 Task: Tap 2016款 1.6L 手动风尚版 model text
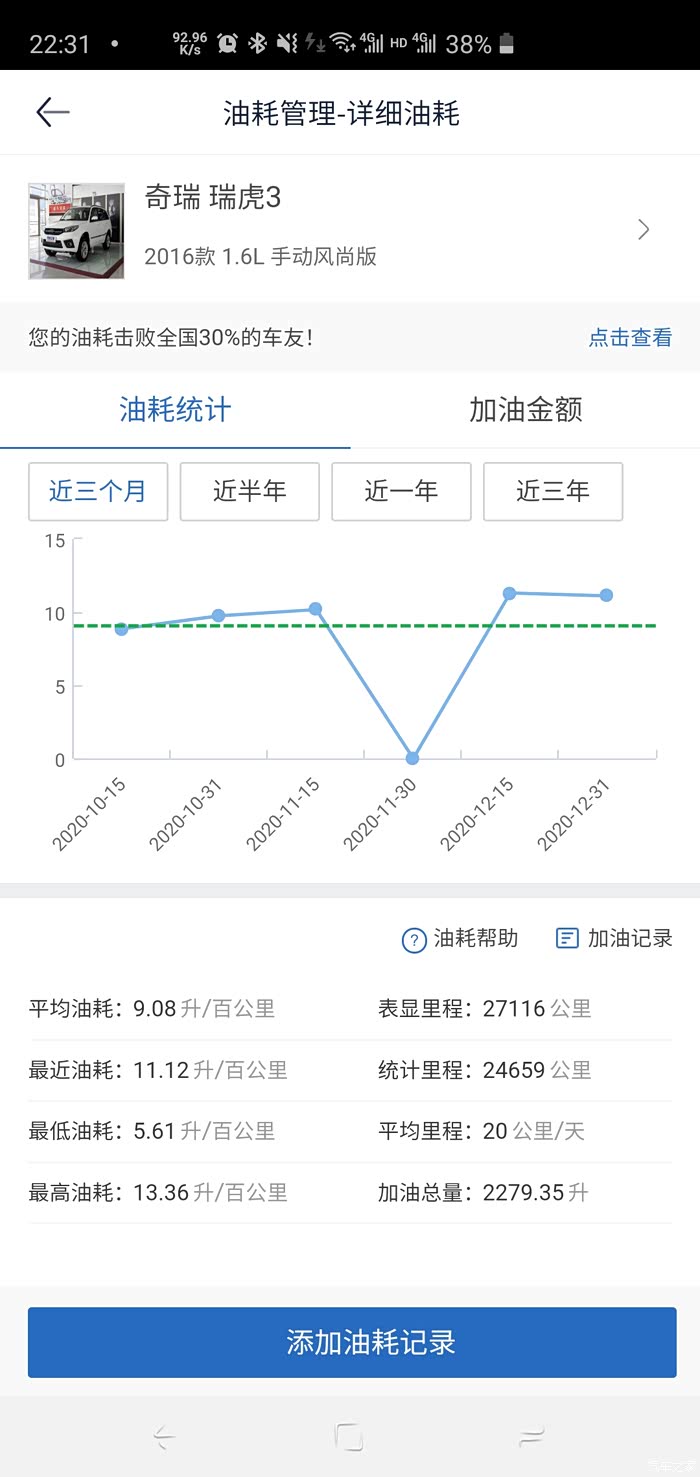tap(261, 256)
